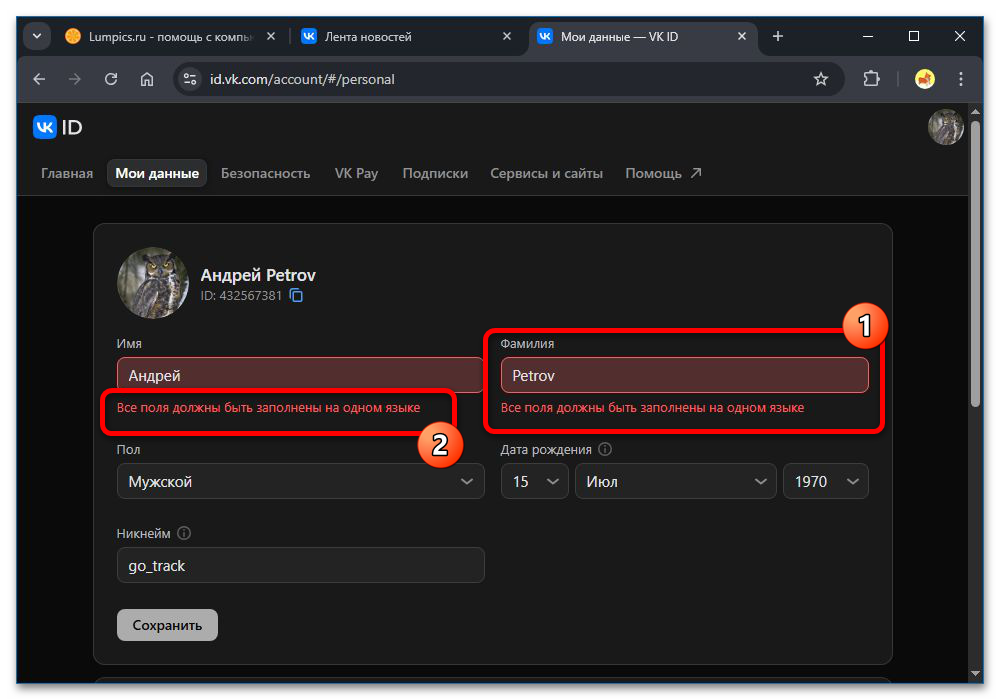1000x700 pixels.
Task: Open profile avatar menu at top right
Action: (x=945, y=127)
